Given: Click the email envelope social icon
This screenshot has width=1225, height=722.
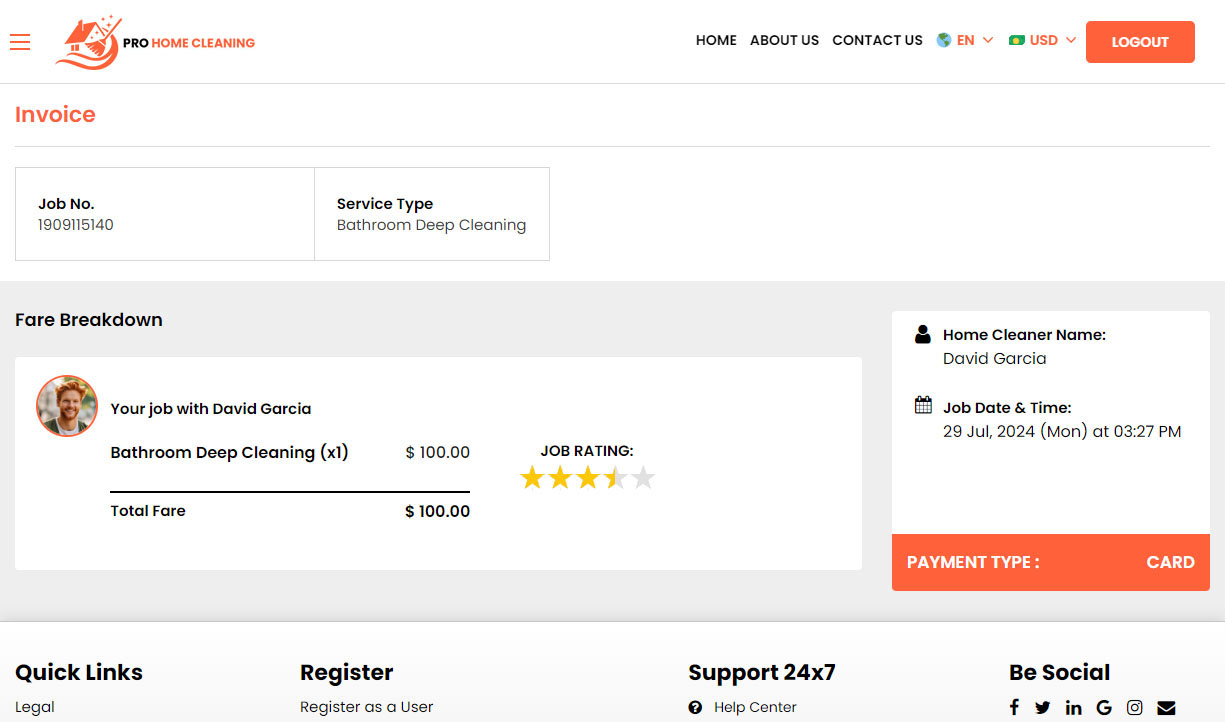Looking at the screenshot, I should coord(1166,707).
